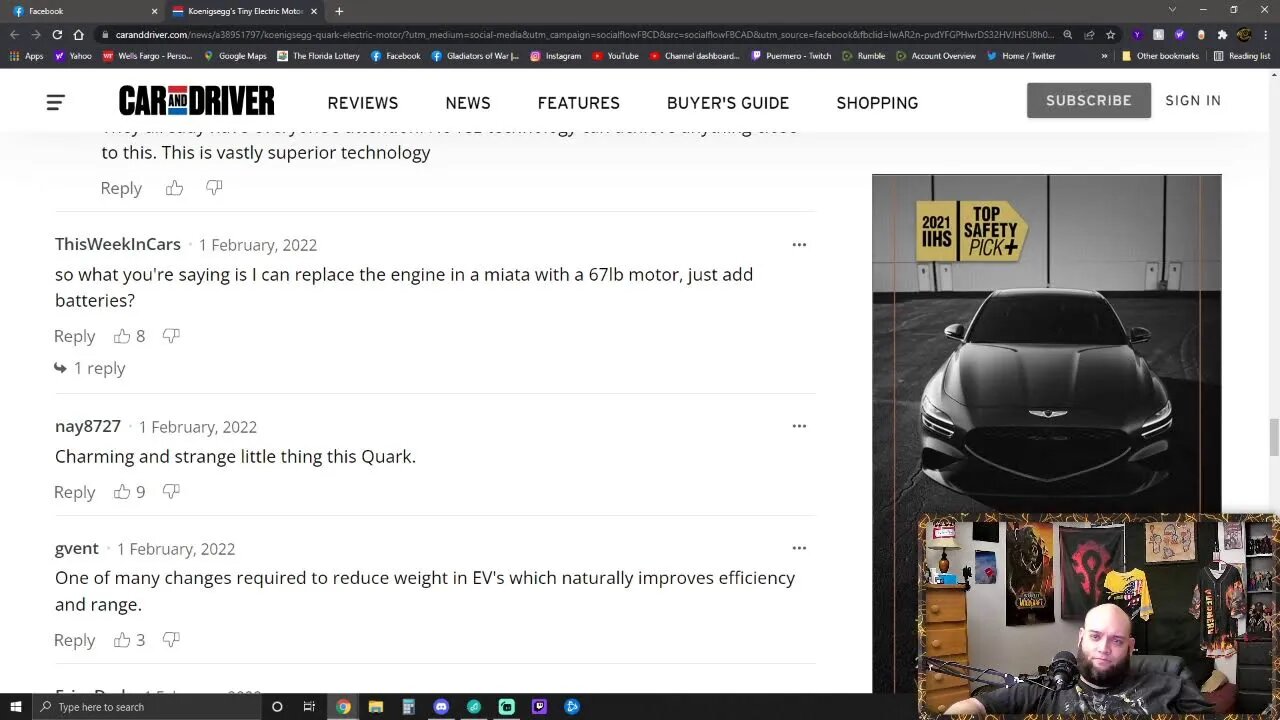Reply to nay8727's comment

(x=75, y=492)
